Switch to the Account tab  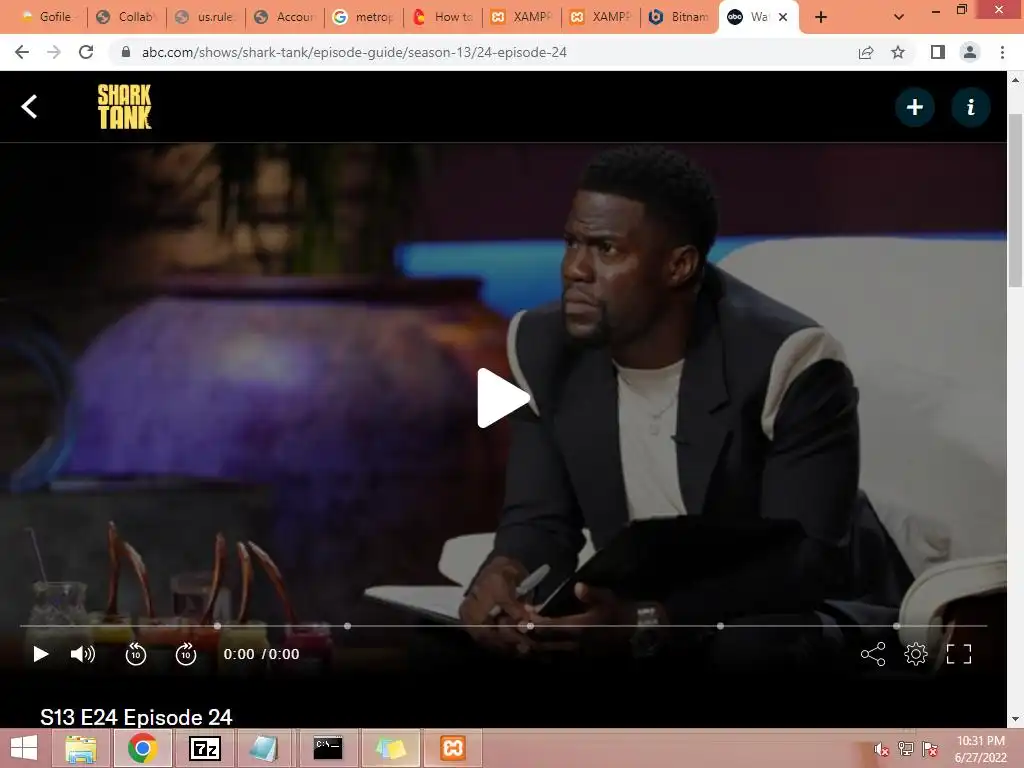pyautogui.click(x=285, y=17)
